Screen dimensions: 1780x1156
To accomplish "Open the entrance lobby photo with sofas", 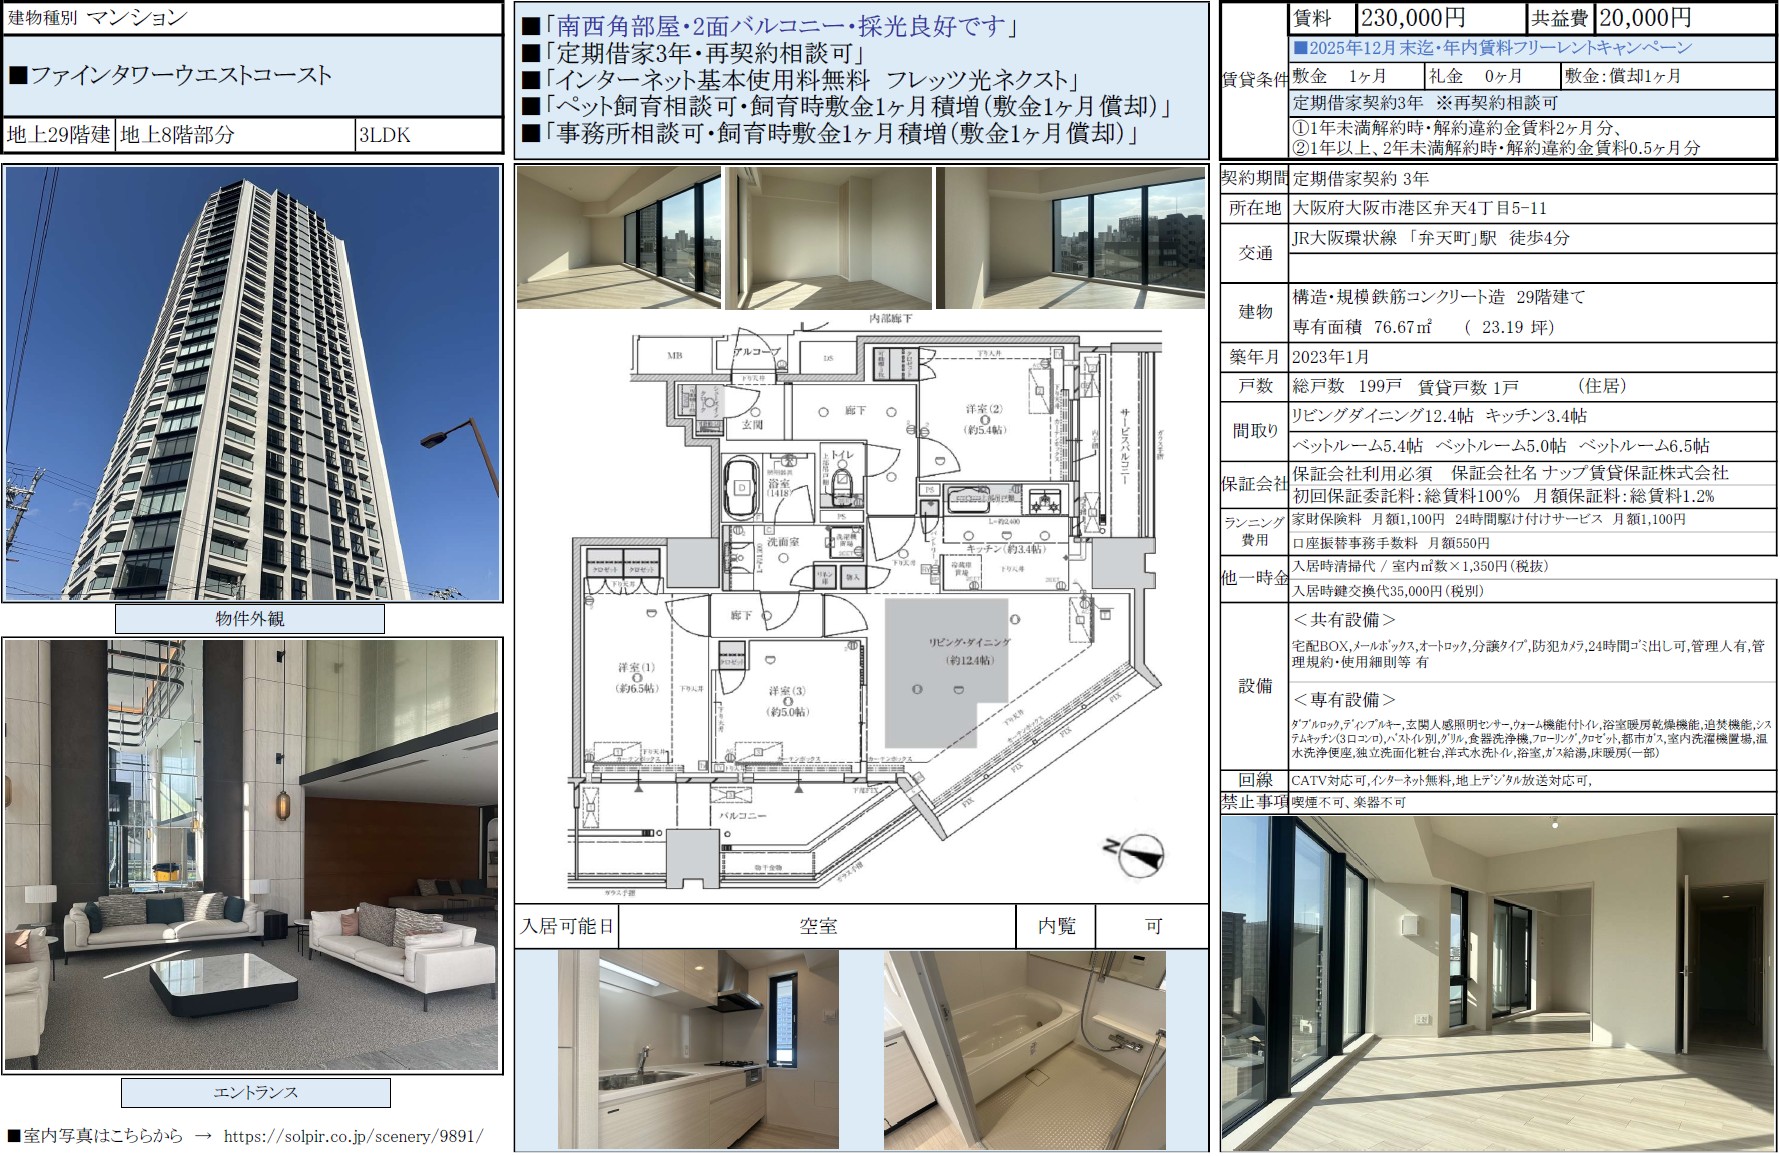I will tap(252, 855).
